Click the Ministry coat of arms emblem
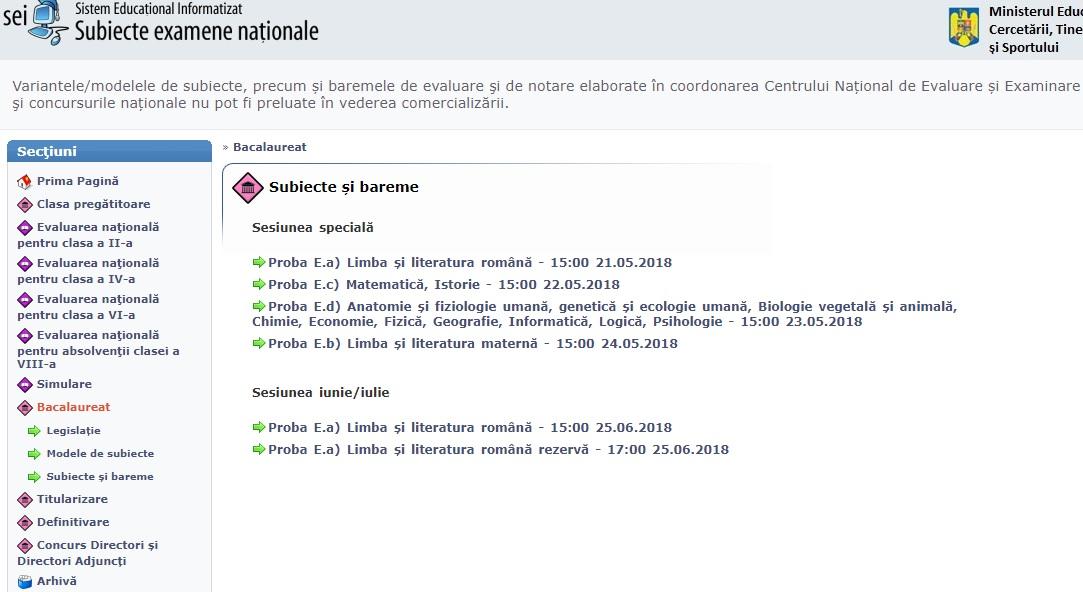 963,27
